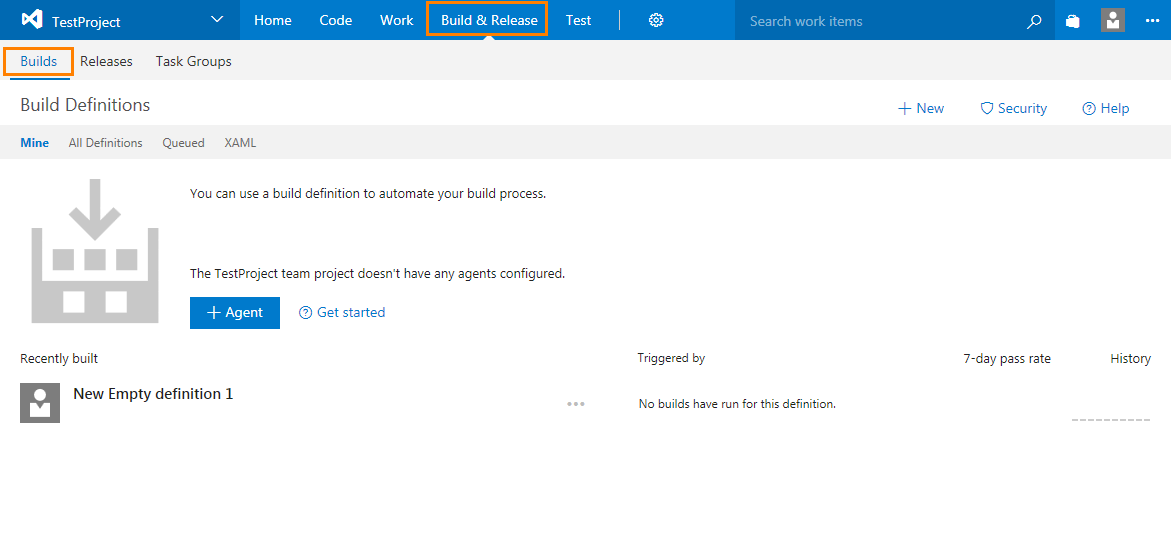Click the question icon beside Get started
The height and width of the screenshot is (554, 1171).
pos(305,313)
